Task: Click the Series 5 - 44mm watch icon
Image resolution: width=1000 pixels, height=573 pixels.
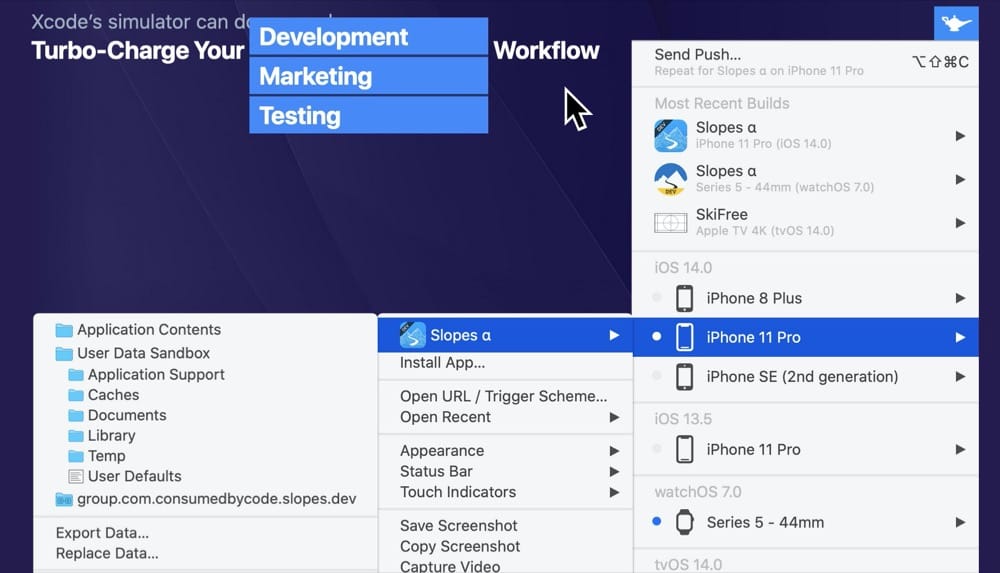Action: tap(684, 522)
